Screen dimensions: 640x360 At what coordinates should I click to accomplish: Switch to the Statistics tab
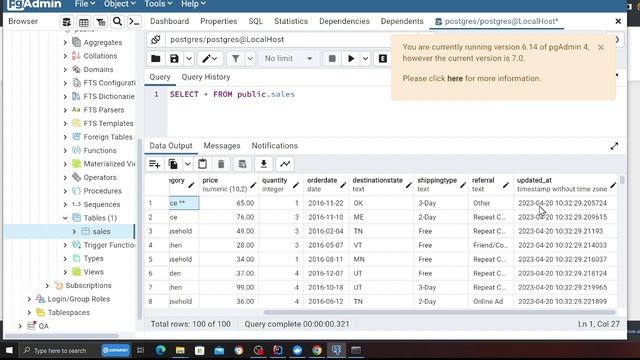(x=291, y=21)
